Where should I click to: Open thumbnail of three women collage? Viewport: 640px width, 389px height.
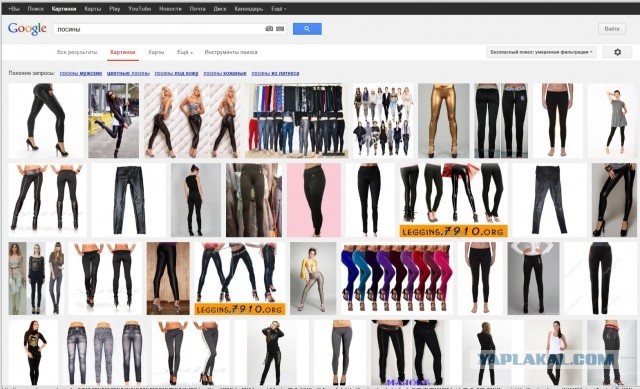pos(36,278)
